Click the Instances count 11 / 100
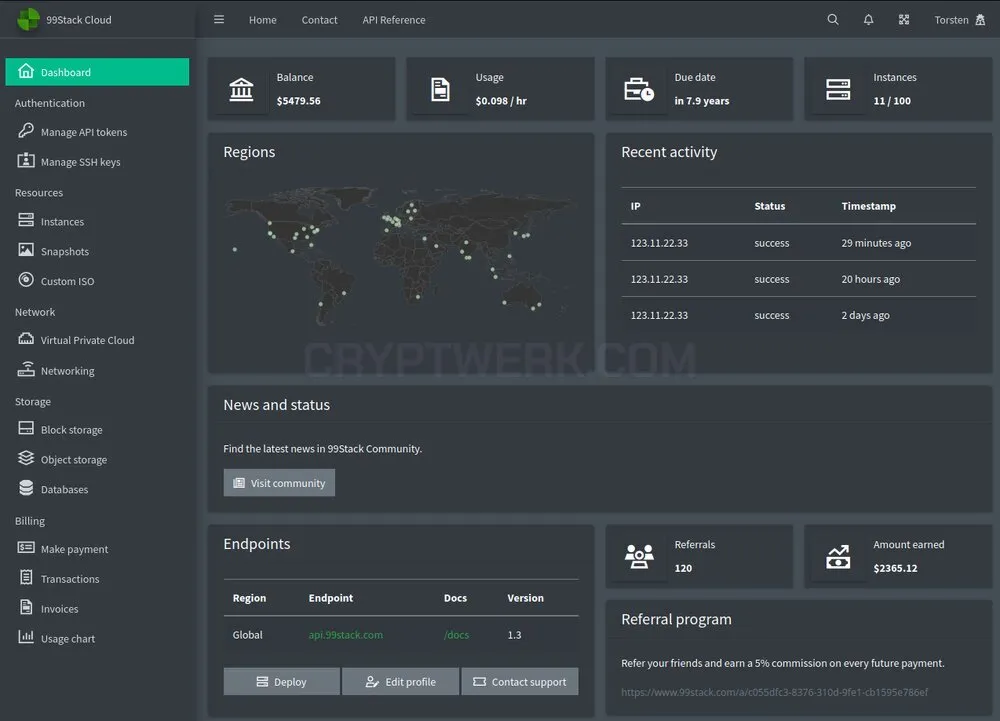Image resolution: width=1000 pixels, height=721 pixels. 892,101
